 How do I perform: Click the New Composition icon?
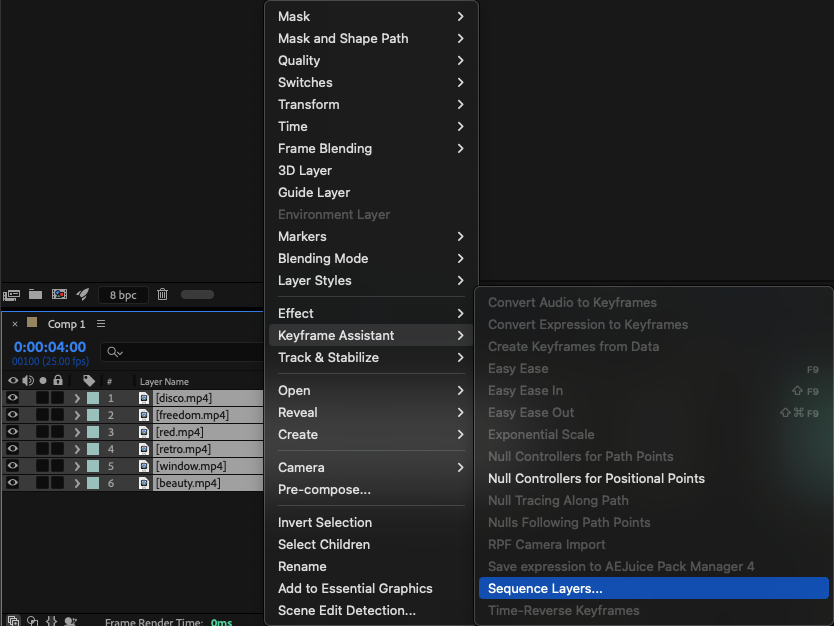click(59, 294)
